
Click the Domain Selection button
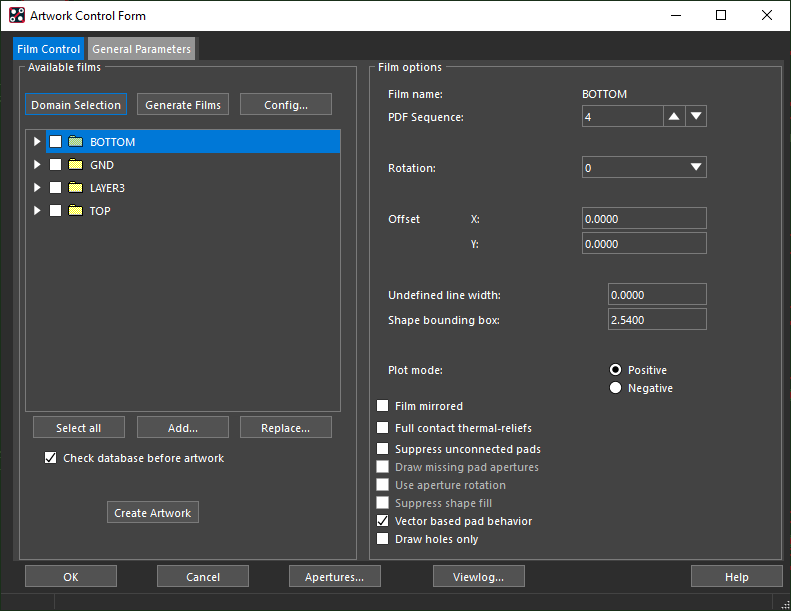pos(76,104)
